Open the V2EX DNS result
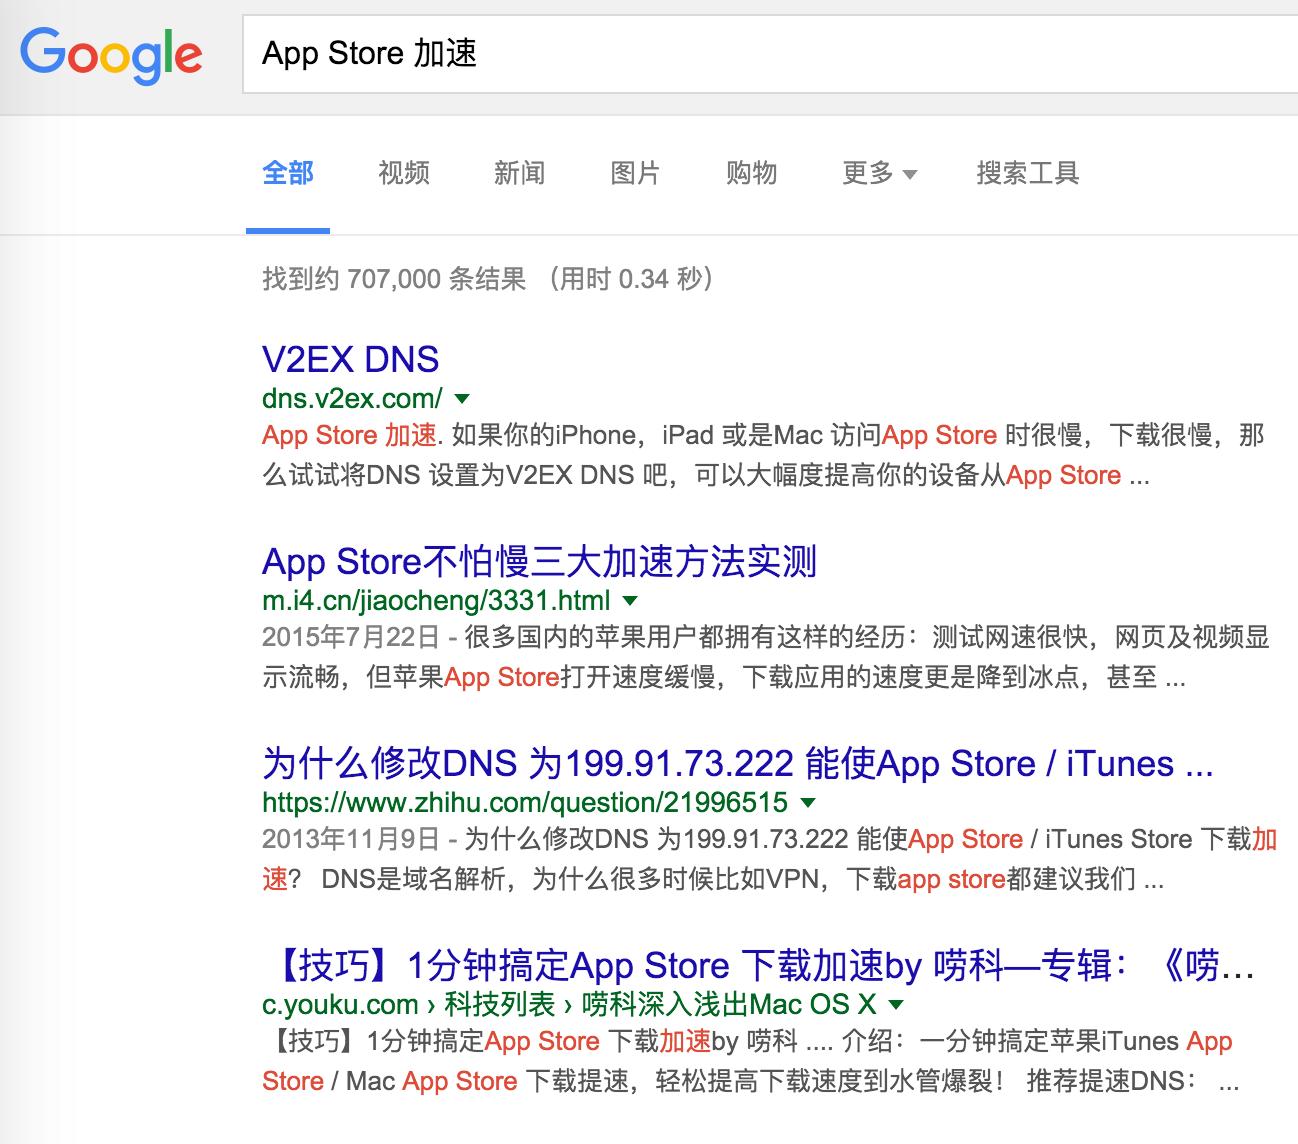The image size is (1298, 1144). (x=350, y=359)
